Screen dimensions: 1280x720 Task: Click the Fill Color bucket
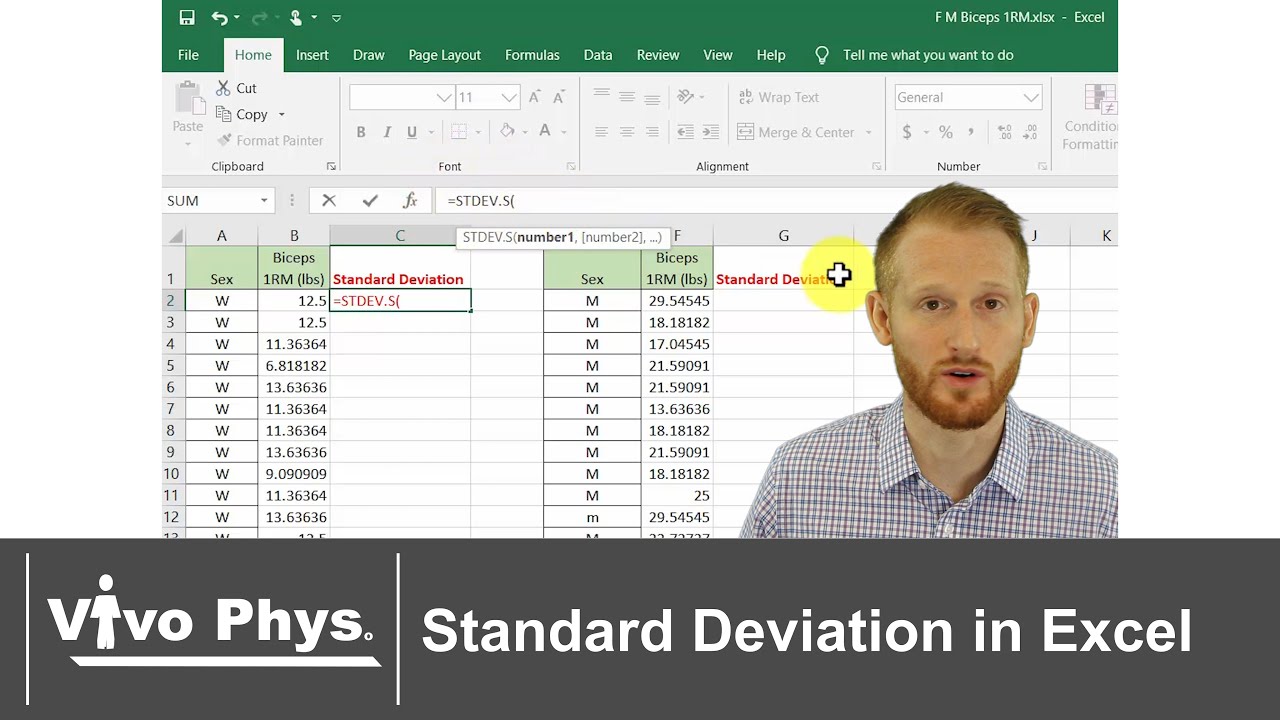[x=508, y=131]
